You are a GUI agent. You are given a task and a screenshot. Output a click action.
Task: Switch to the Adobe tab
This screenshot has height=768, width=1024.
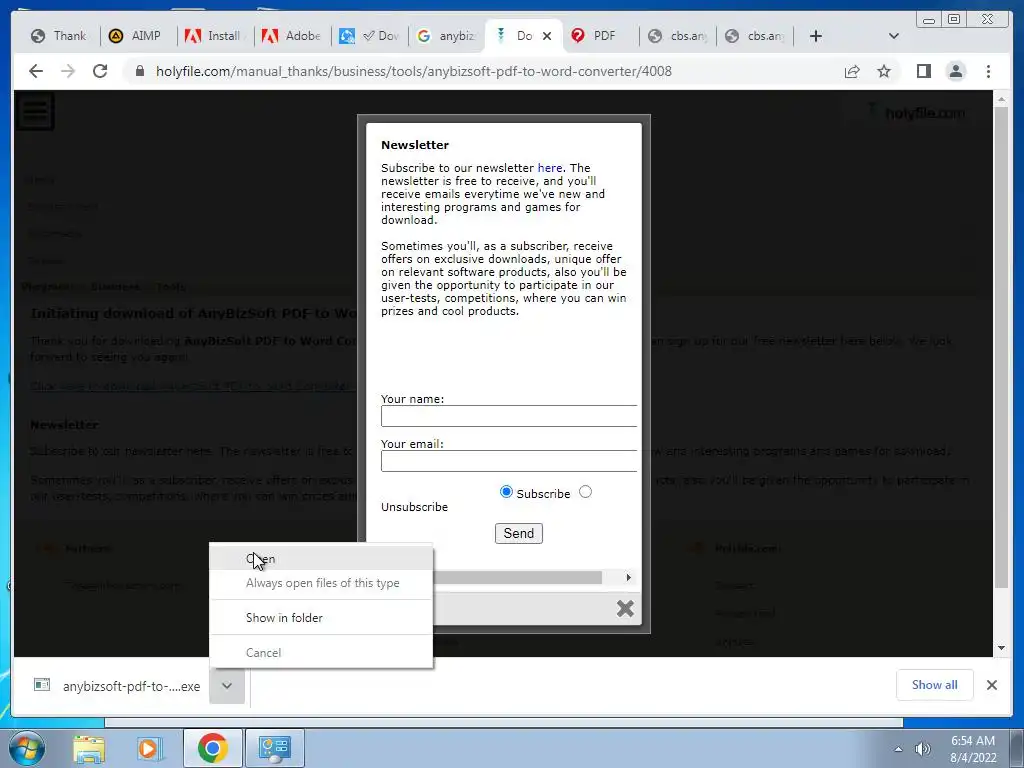click(x=291, y=36)
